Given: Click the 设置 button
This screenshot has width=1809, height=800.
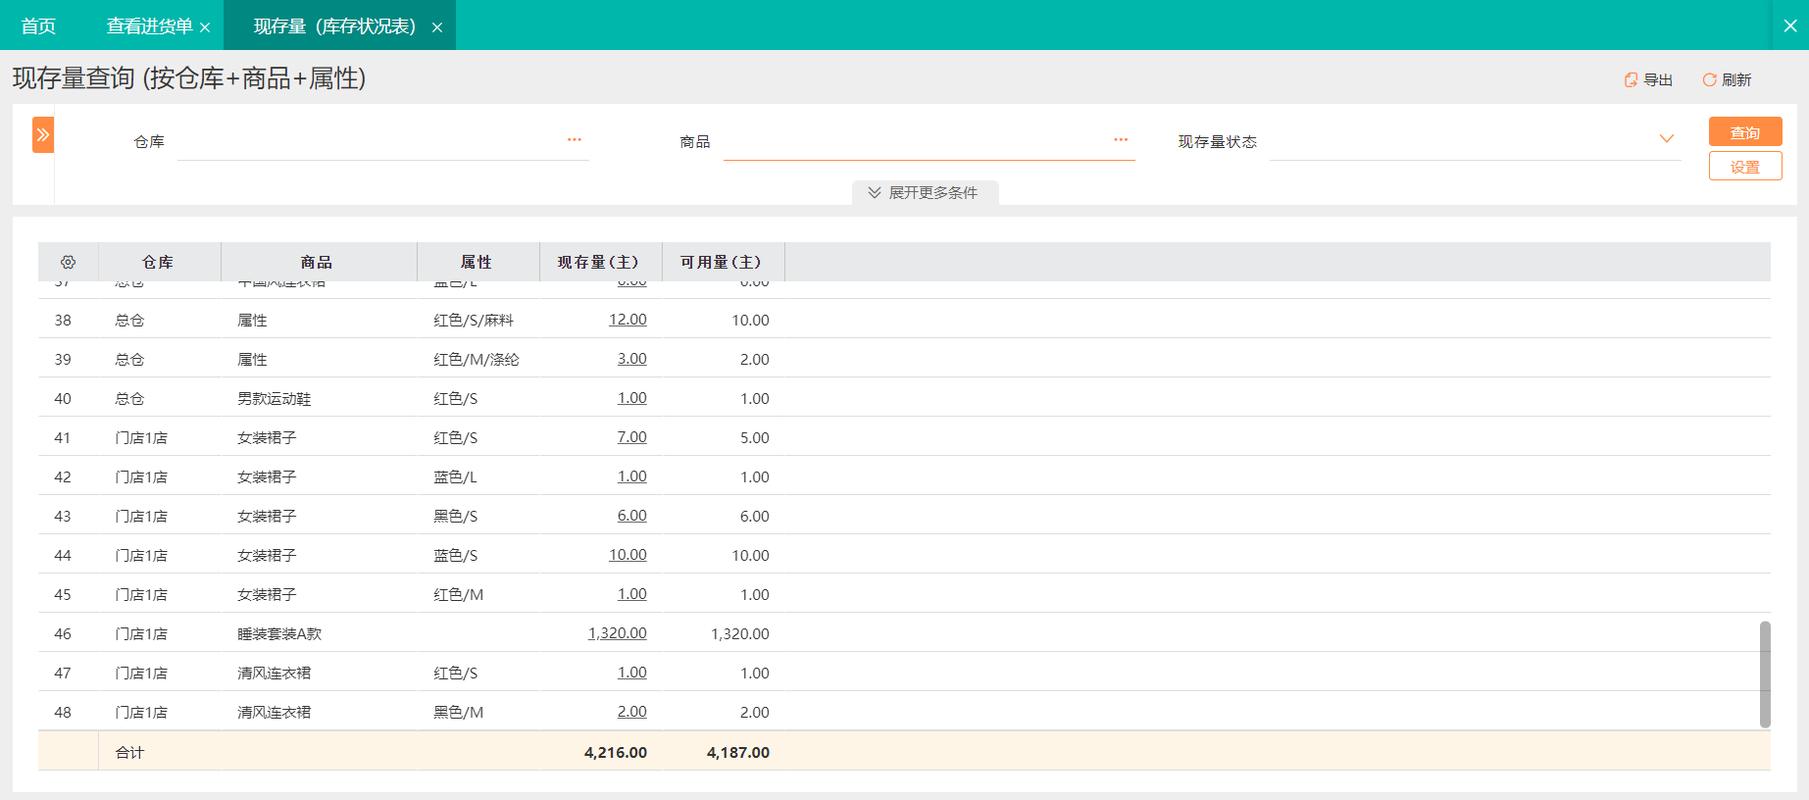Looking at the screenshot, I should pyautogui.click(x=1745, y=167).
